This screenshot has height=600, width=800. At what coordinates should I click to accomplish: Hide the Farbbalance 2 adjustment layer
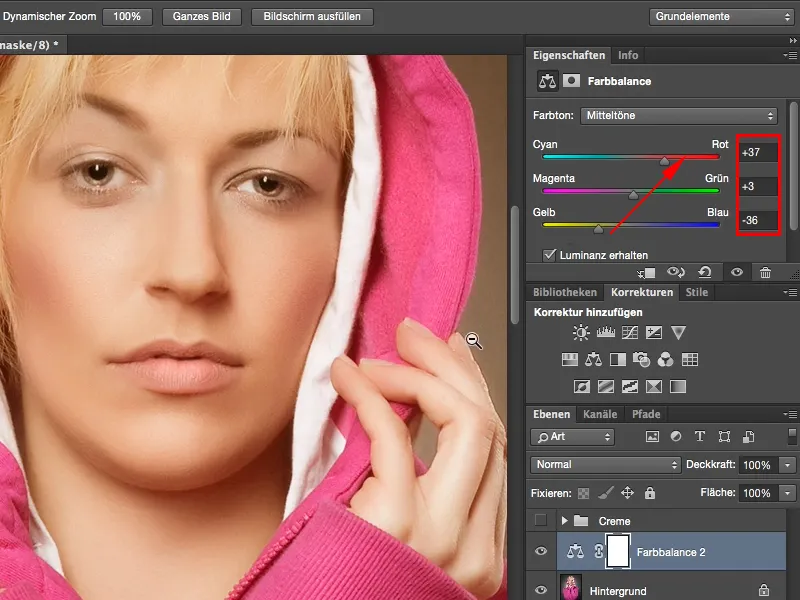(x=541, y=551)
